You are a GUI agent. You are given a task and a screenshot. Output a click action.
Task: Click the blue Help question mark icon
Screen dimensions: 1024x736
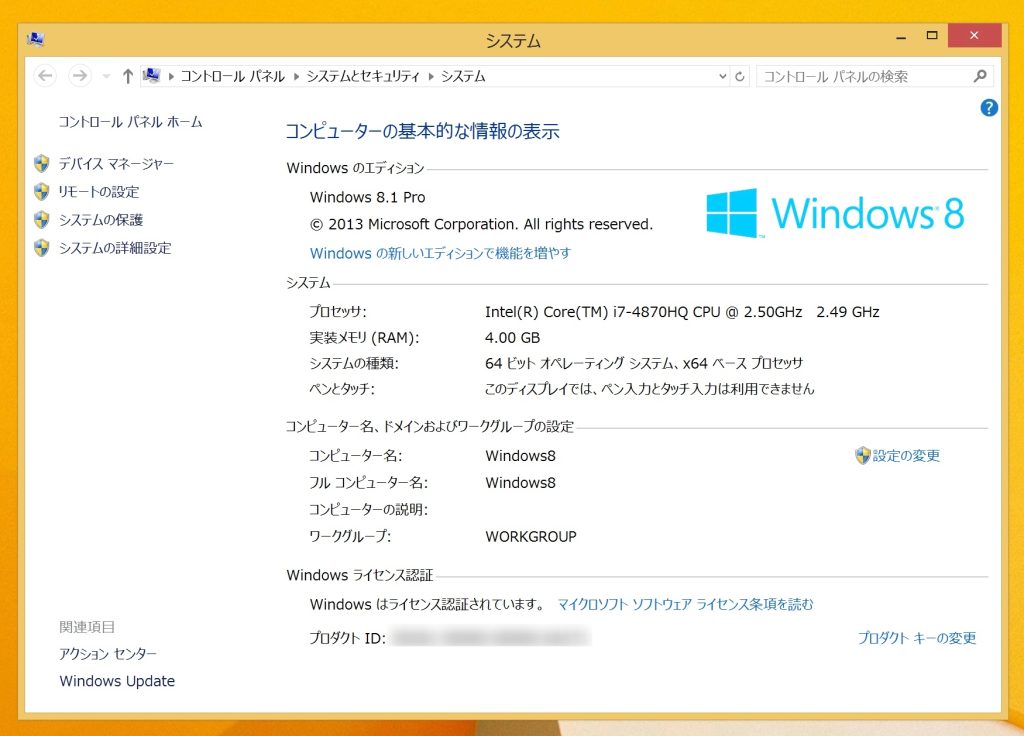[x=988, y=108]
